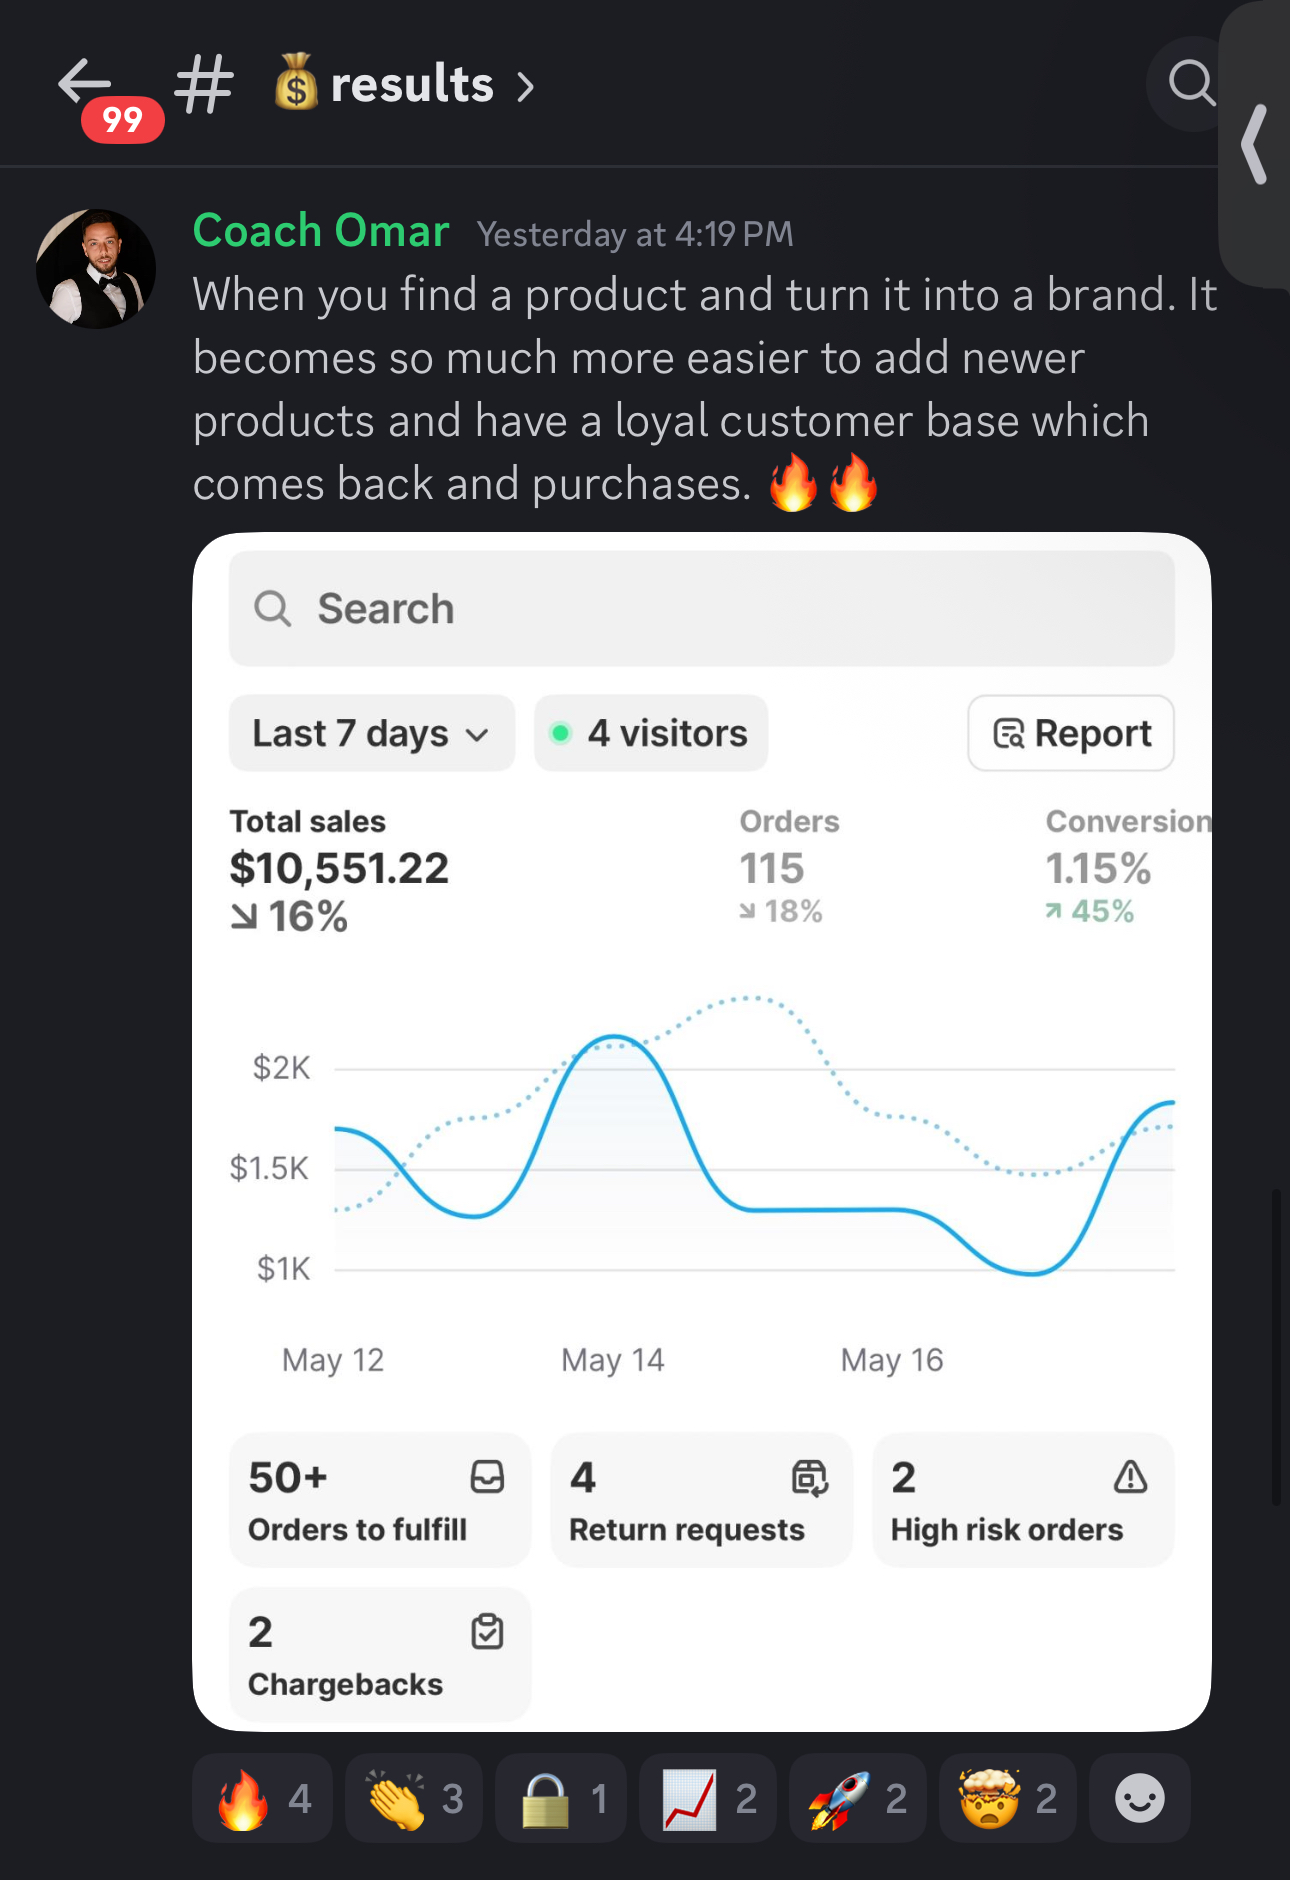
Task: Click the inbox icon on Orders to fulfill
Action: (487, 1477)
